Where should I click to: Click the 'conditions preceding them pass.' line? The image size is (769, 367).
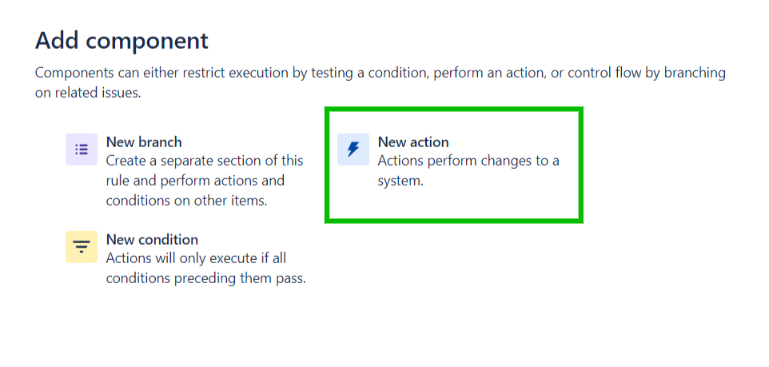tap(206, 278)
